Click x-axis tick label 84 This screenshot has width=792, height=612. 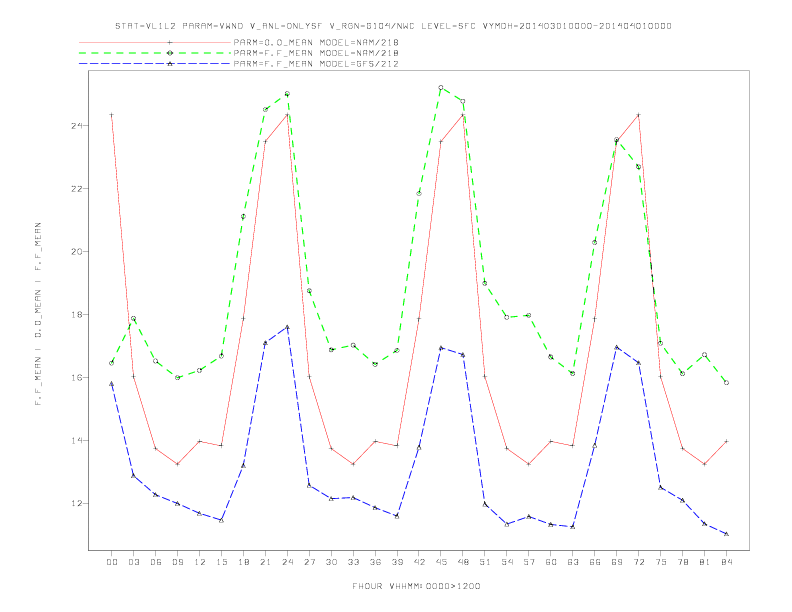[727, 562]
